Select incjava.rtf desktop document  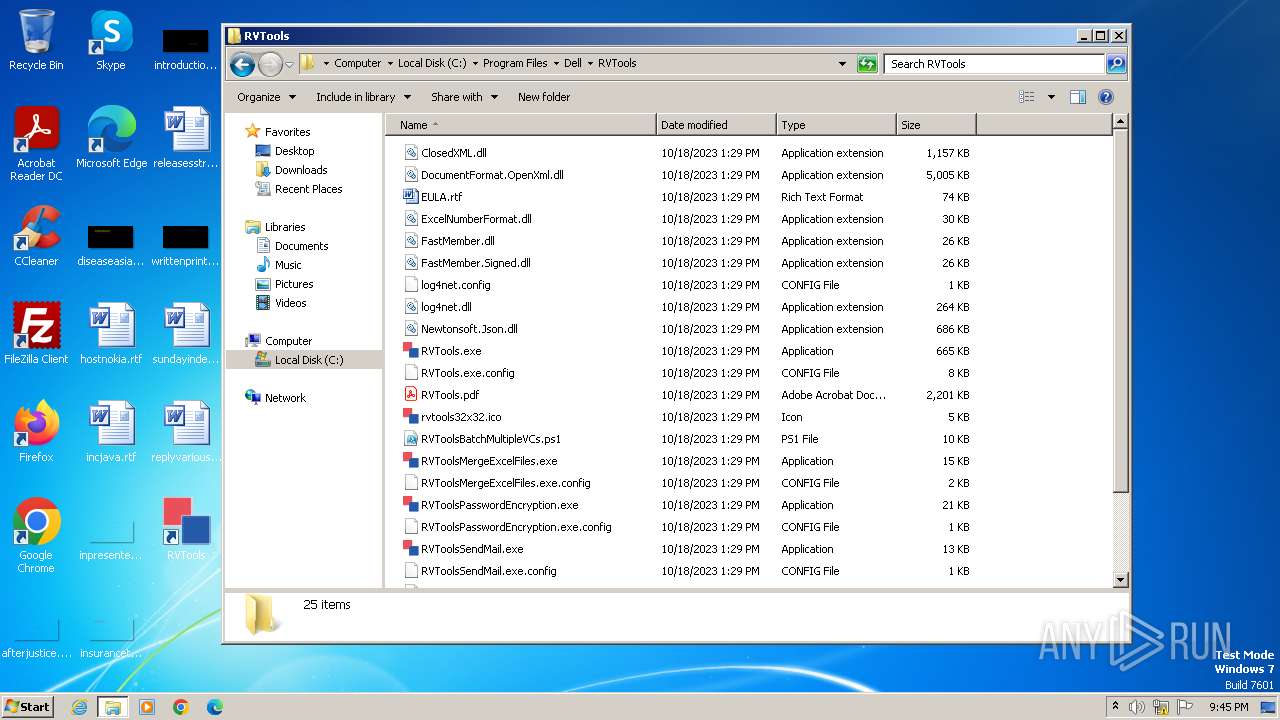(x=111, y=432)
